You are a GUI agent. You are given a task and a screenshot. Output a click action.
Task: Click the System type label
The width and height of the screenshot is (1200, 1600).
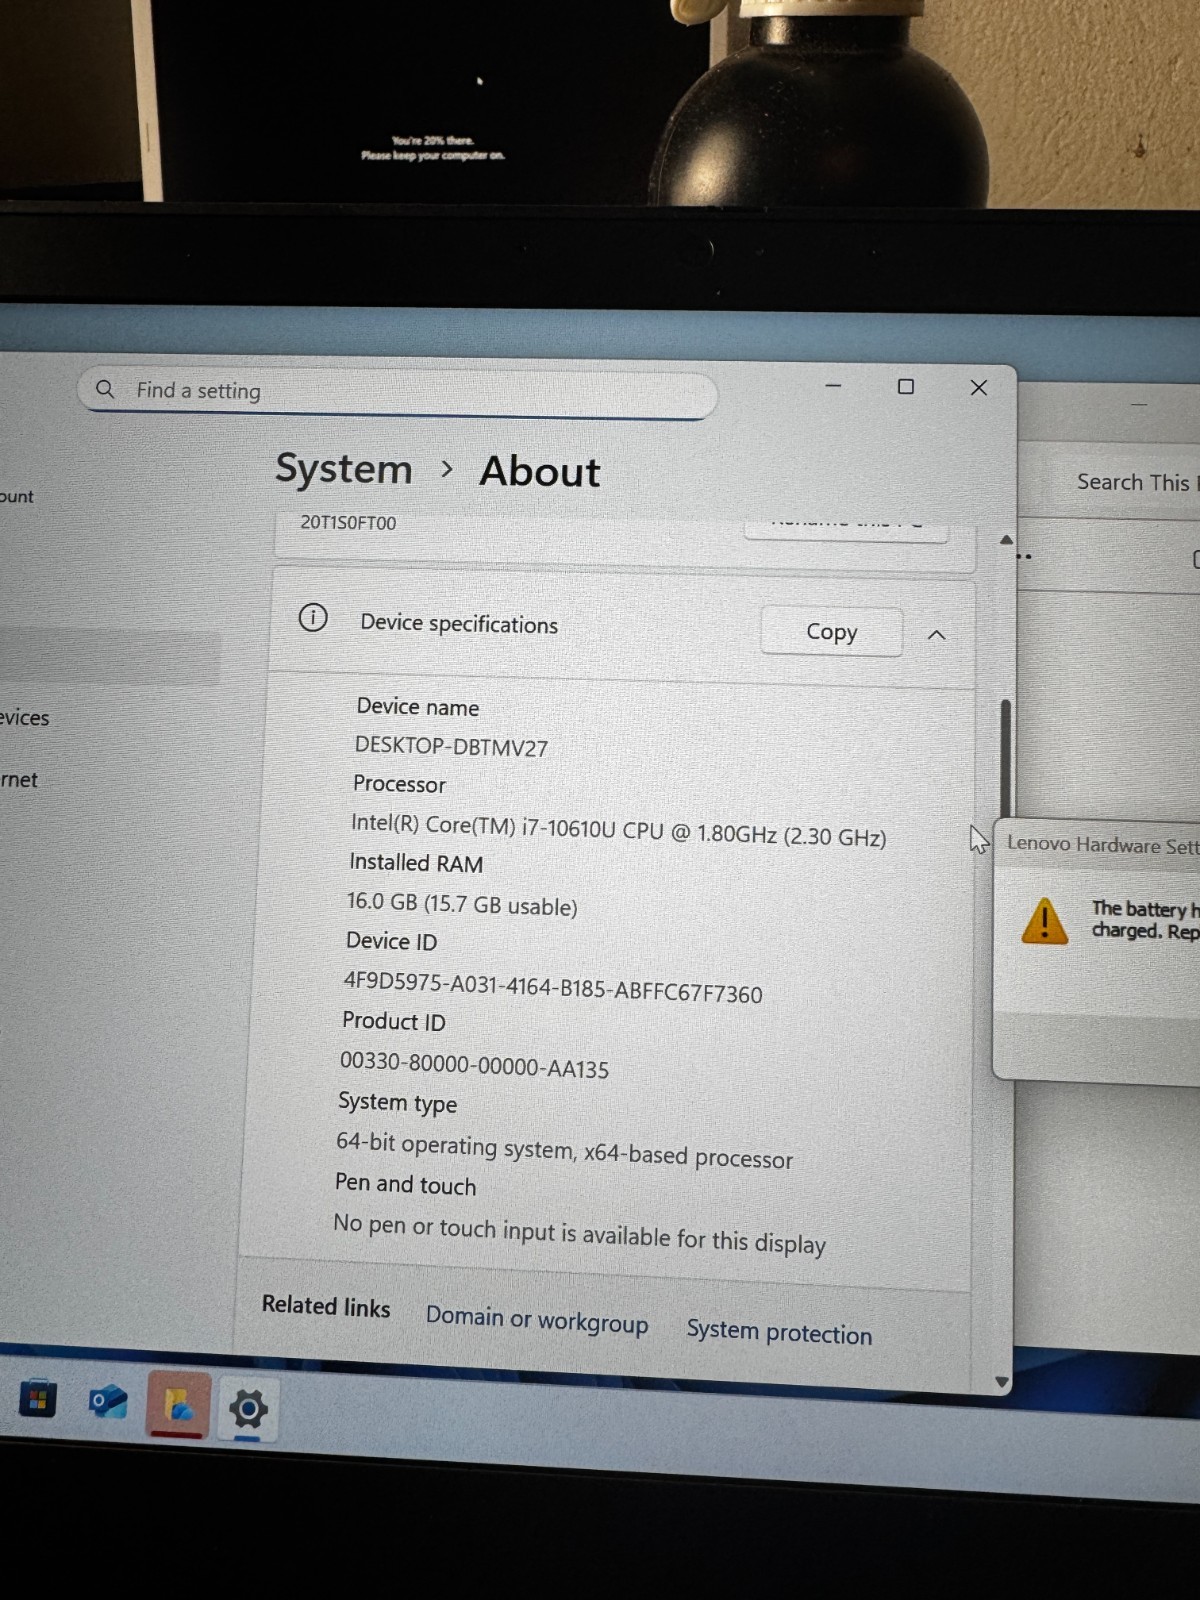(397, 1103)
